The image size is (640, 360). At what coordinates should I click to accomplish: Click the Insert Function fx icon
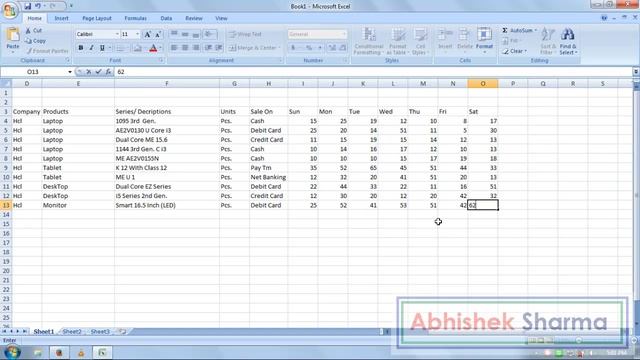pyautogui.click(x=108, y=72)
